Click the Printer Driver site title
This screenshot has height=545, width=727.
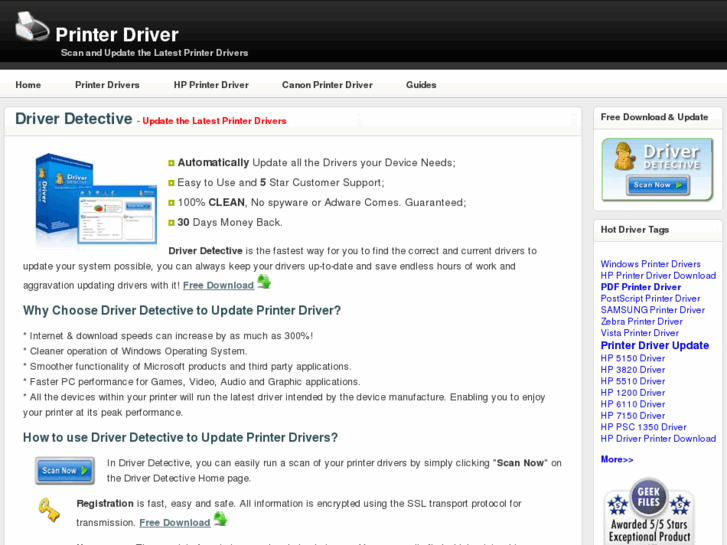(117, 35)
